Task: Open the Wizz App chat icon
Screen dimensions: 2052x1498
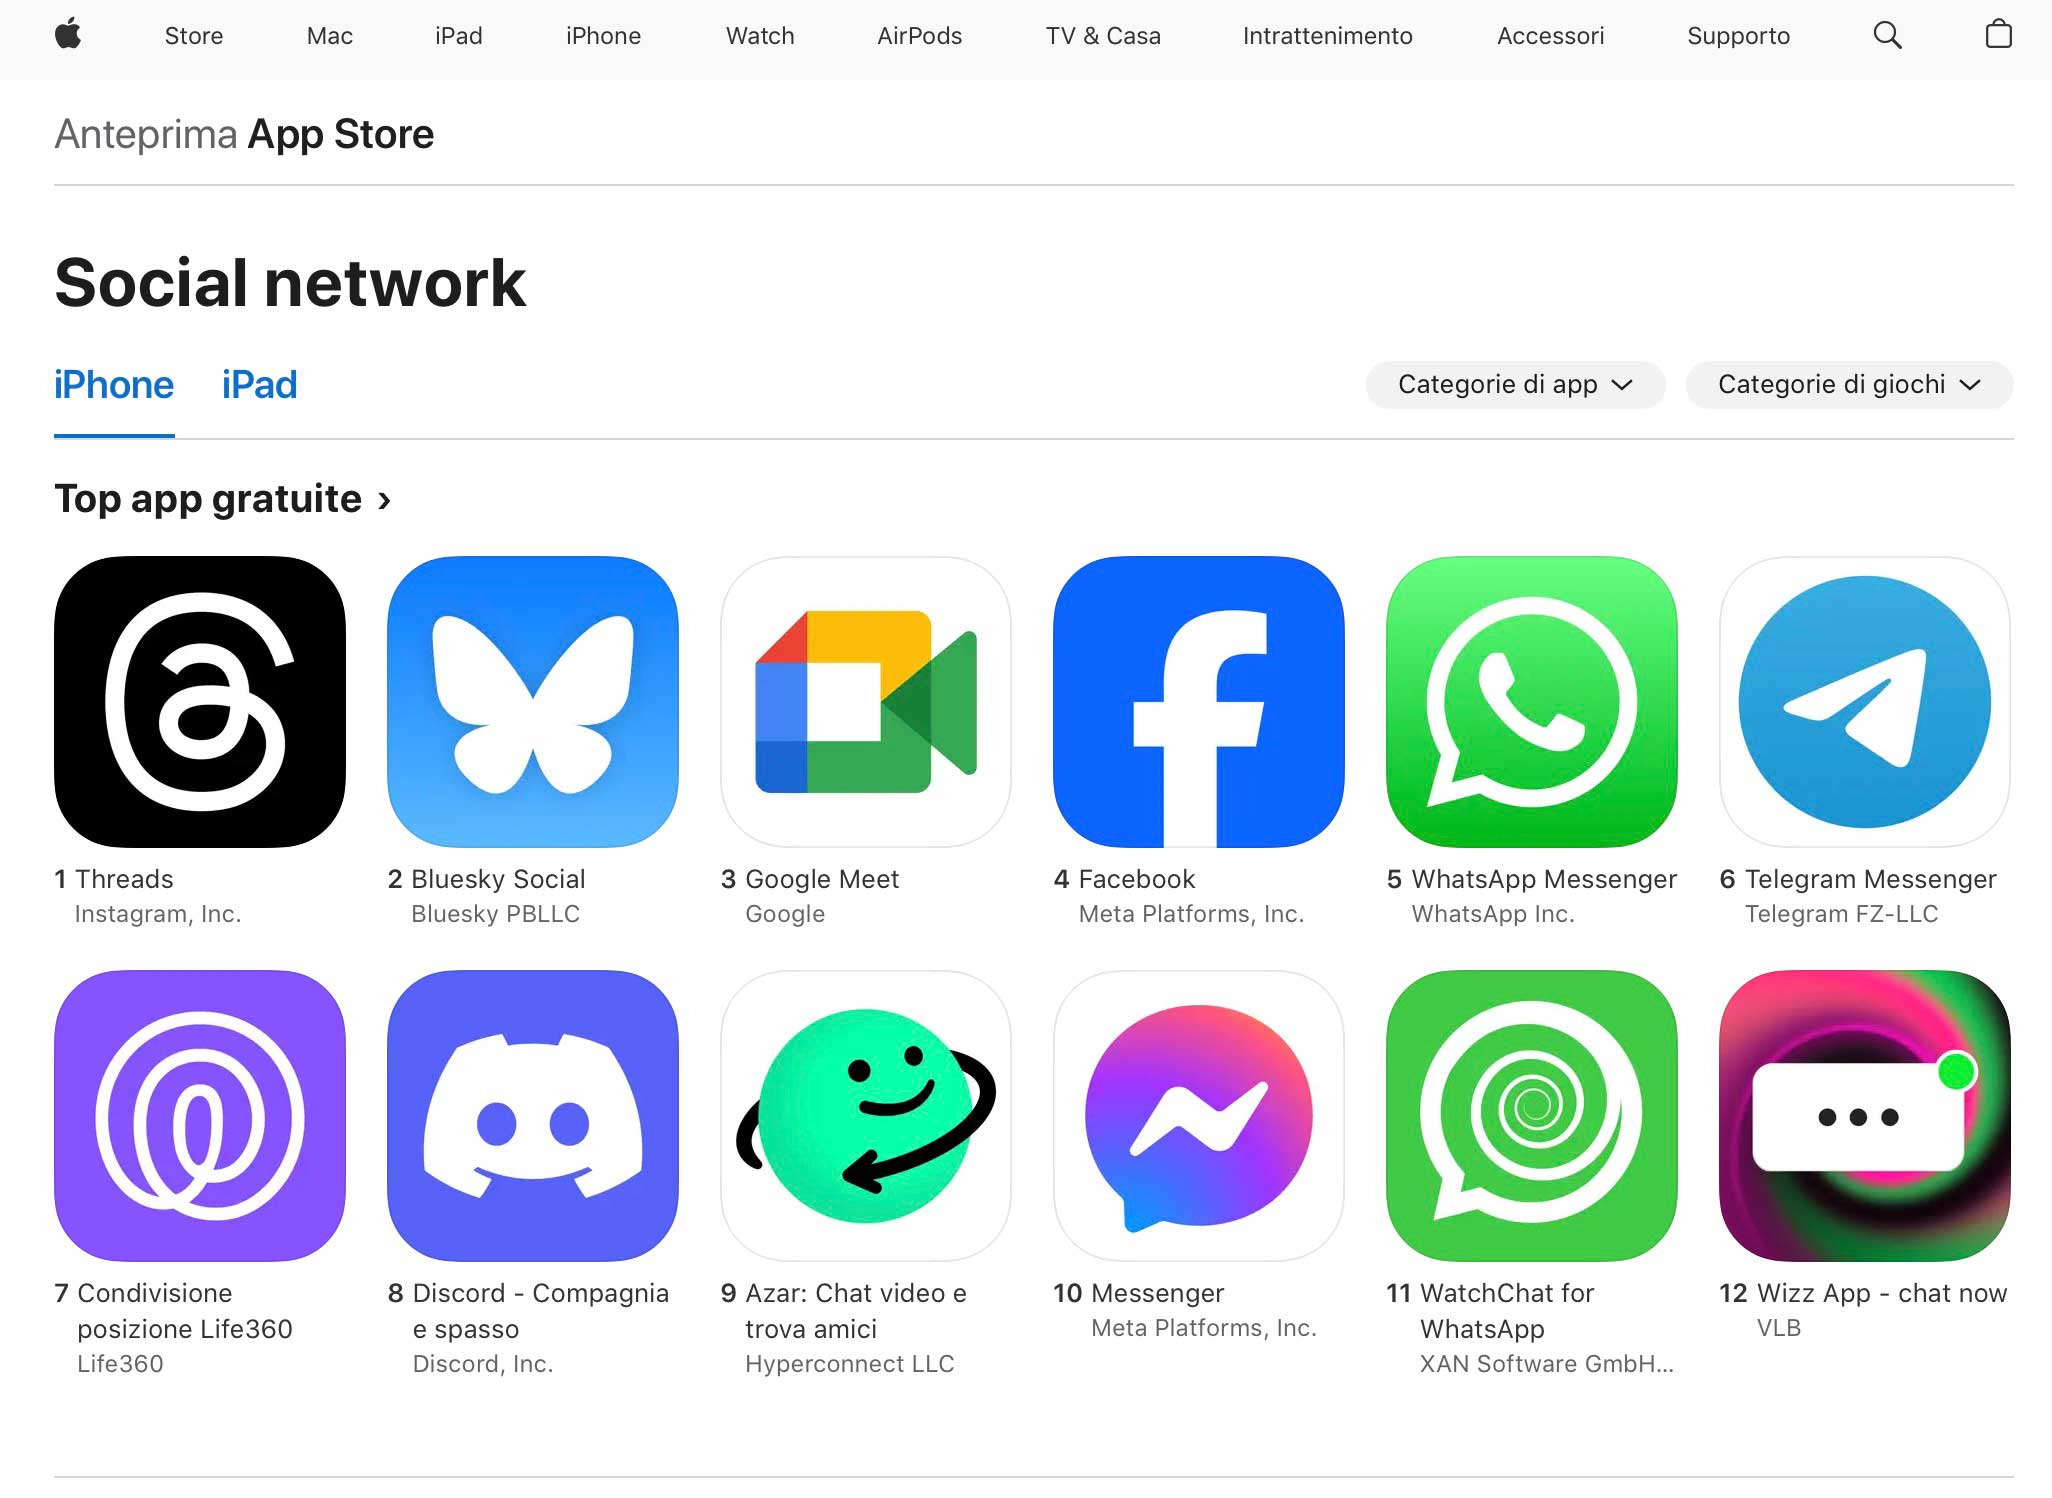Action: (x=1865, y=1116)
